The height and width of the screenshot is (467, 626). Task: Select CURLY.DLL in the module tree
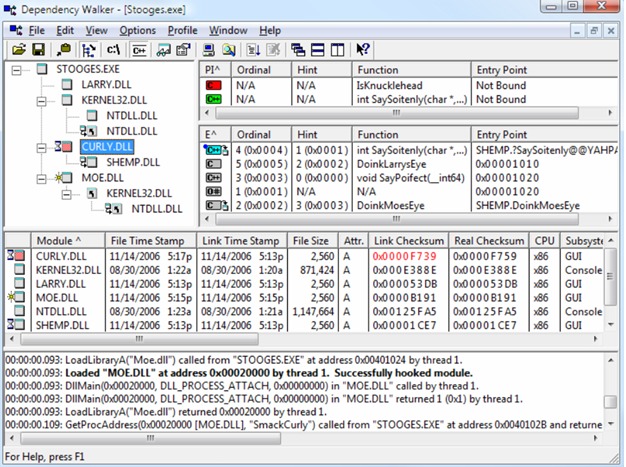[x=107, y=147]
